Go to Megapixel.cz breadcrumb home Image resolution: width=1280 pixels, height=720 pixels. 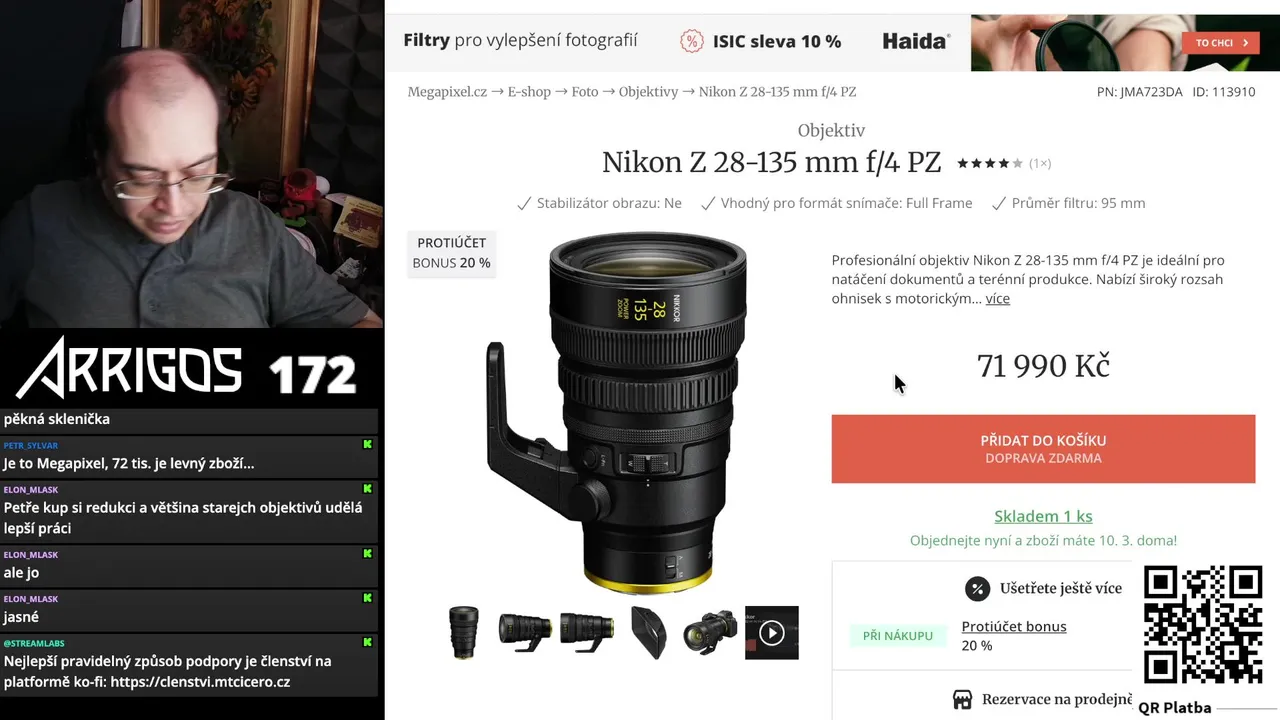click(447, 92)
